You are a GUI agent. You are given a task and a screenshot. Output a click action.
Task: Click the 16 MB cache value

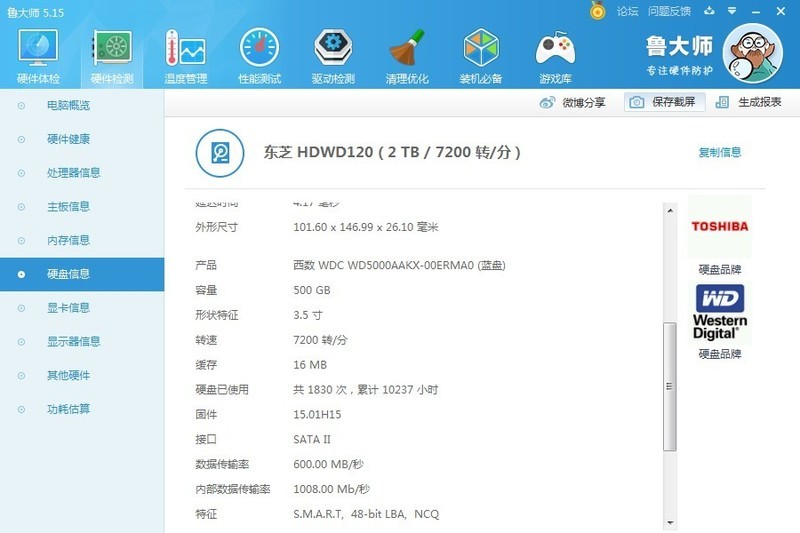coord(310,365)
